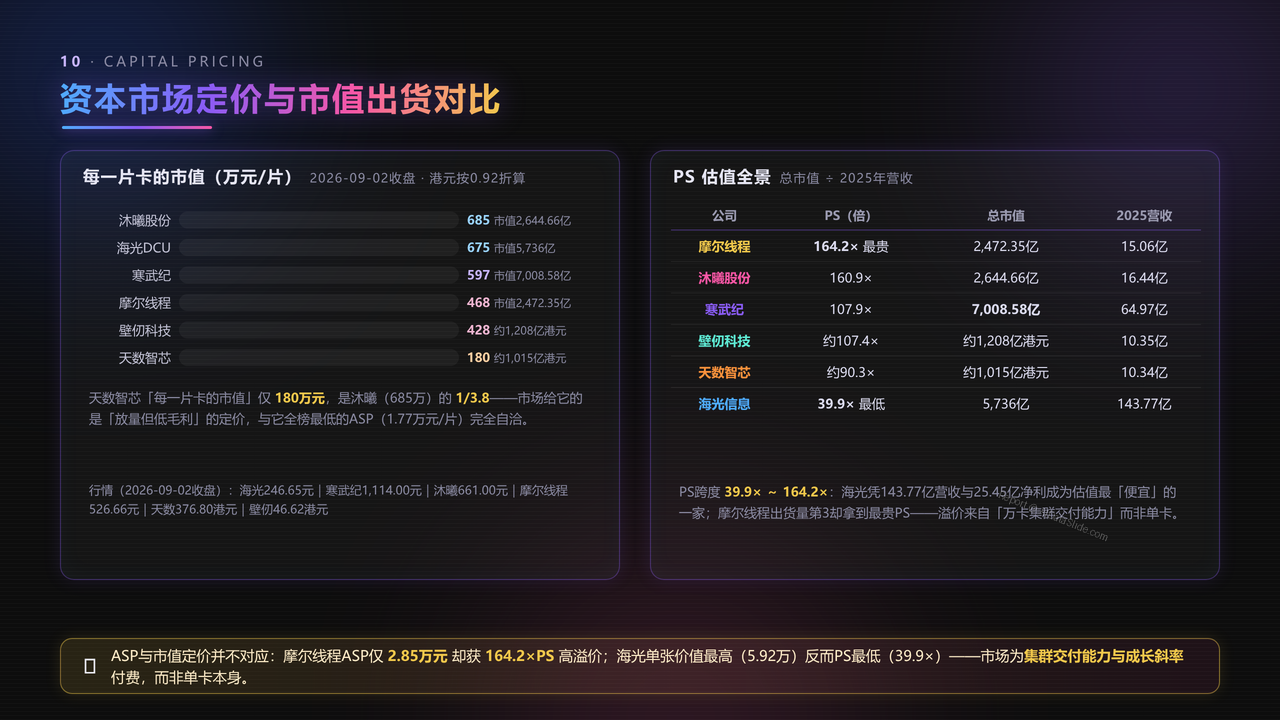The height and width of the screenshot is (720, 1280).
Task: Click 沐曦股份 in the PS table's company column
Action: pos(724,278)
